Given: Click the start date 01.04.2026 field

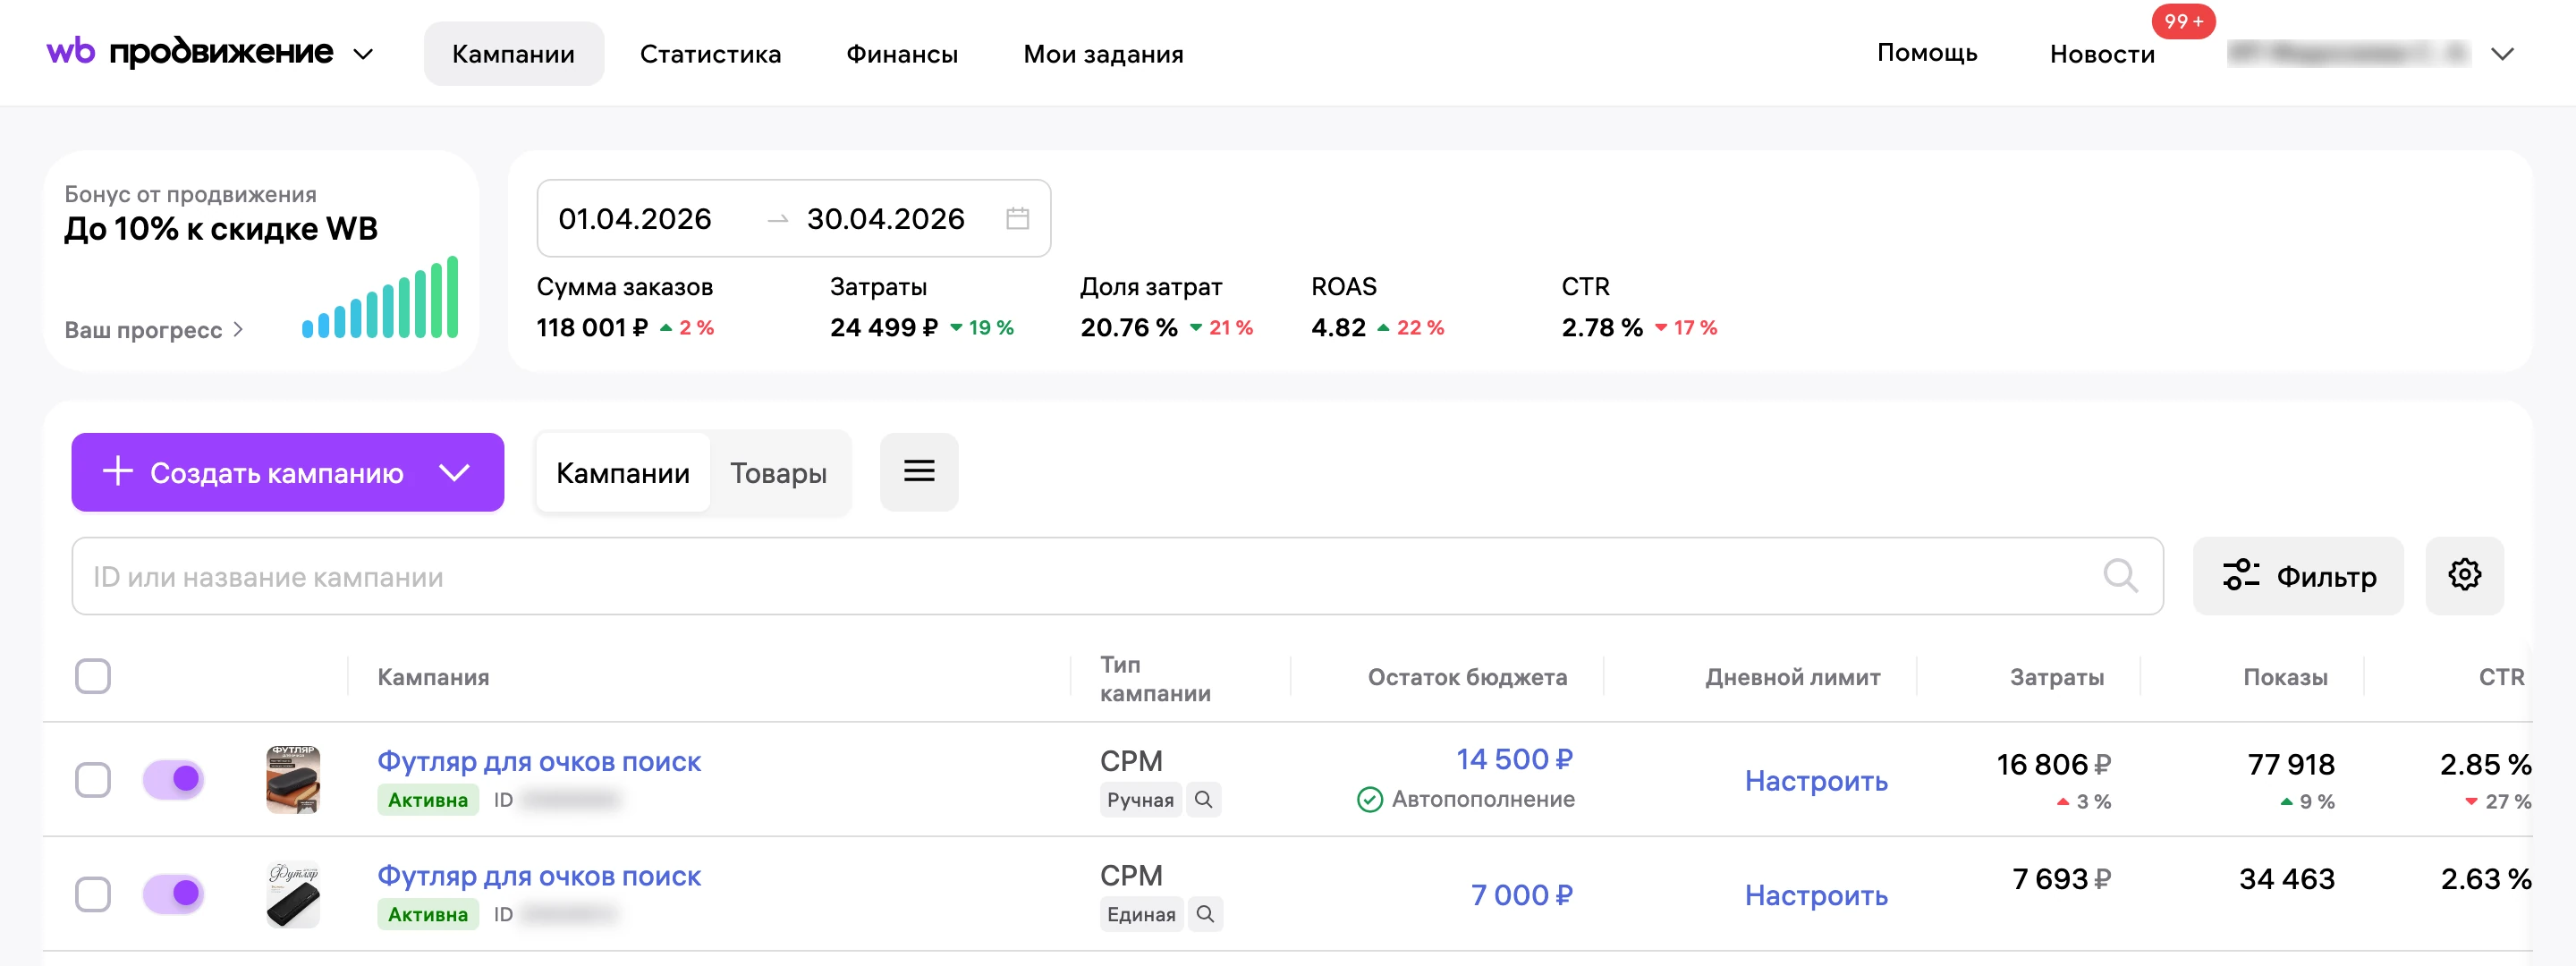Looking at the screenshot, I should click(x=635, y=218).
